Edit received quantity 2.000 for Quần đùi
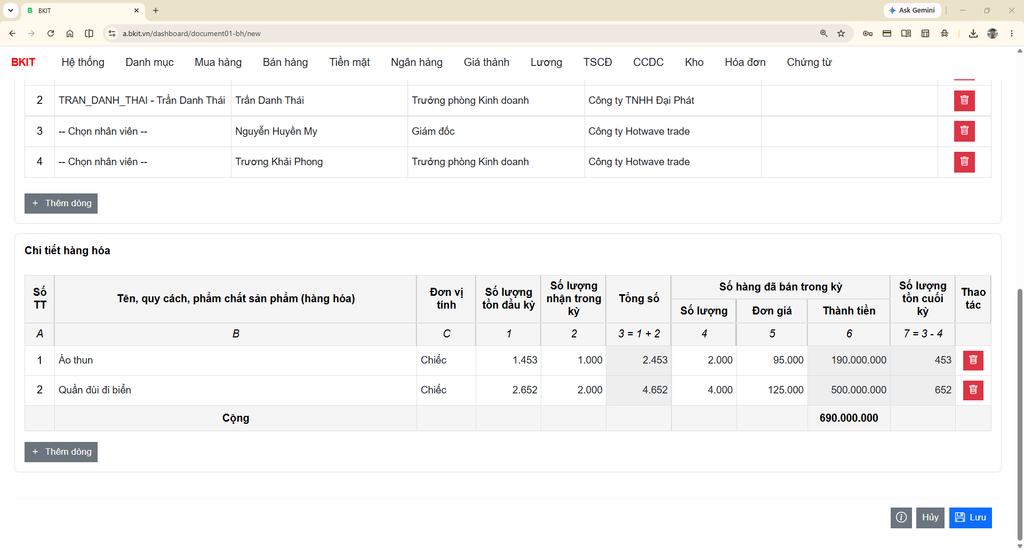Screen dimensions: 1024x550 click(573, 390)
